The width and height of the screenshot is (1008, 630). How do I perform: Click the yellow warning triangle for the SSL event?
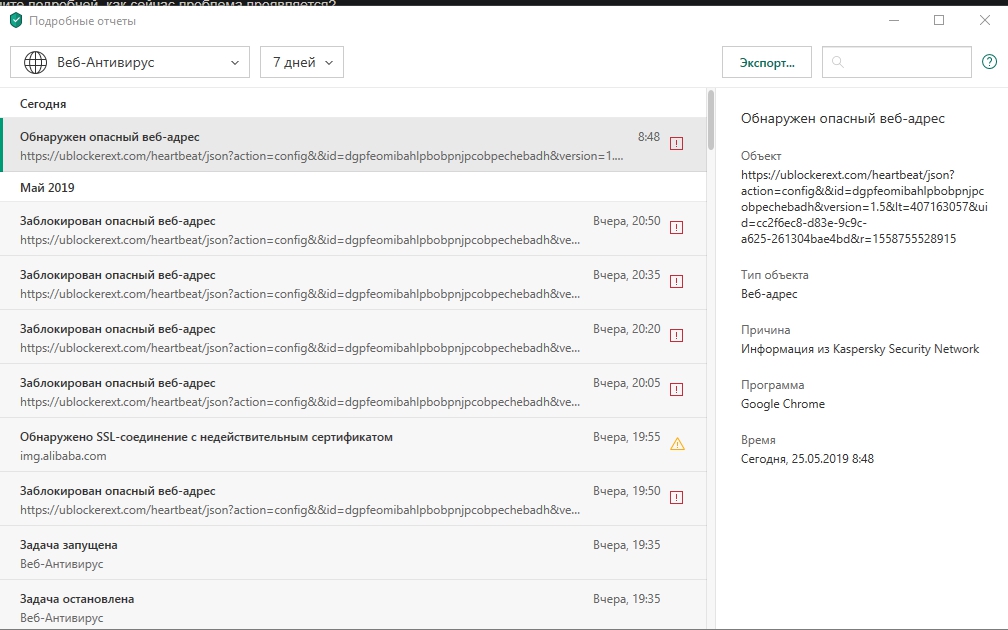point(677,444)
